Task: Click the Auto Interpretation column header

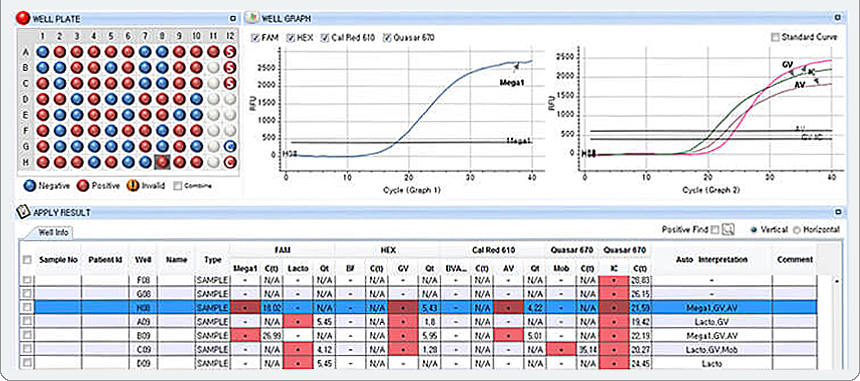Action: click(712, 259)
